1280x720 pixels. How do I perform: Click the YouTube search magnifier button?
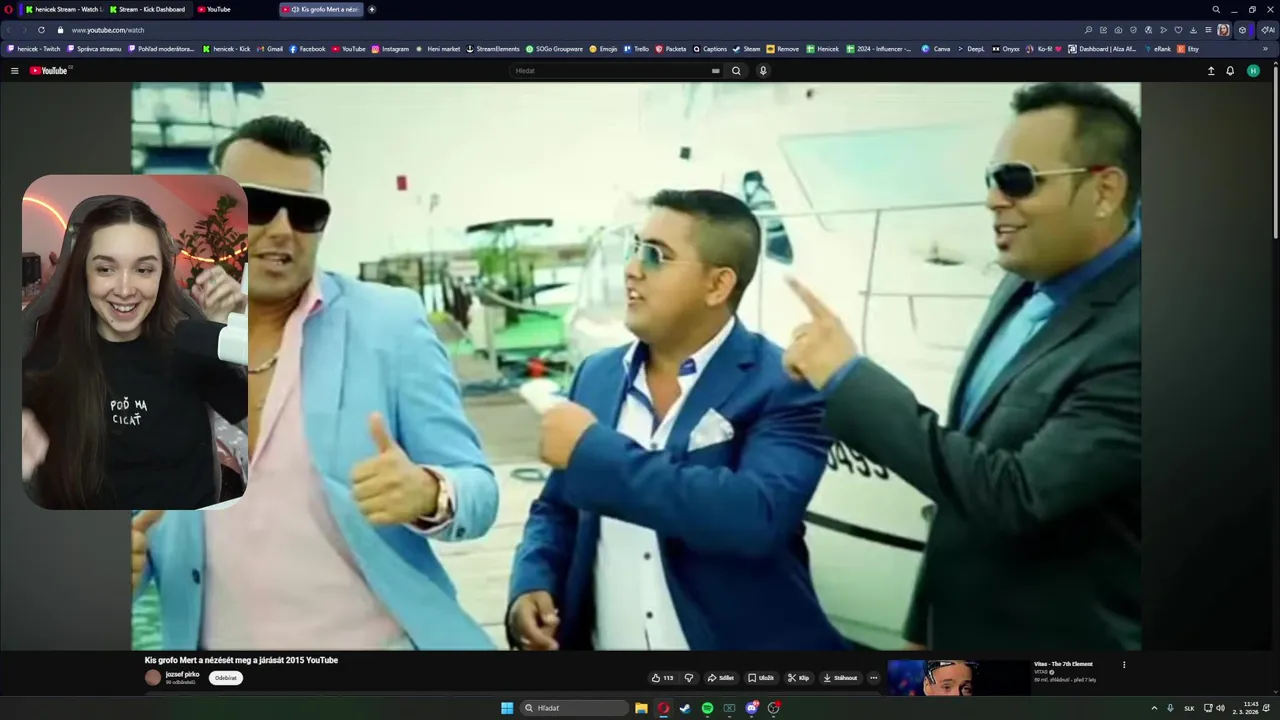point(736,71)
